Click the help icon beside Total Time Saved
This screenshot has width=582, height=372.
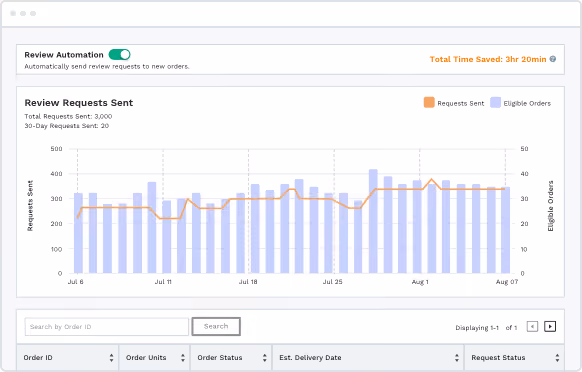coord(553,59)
